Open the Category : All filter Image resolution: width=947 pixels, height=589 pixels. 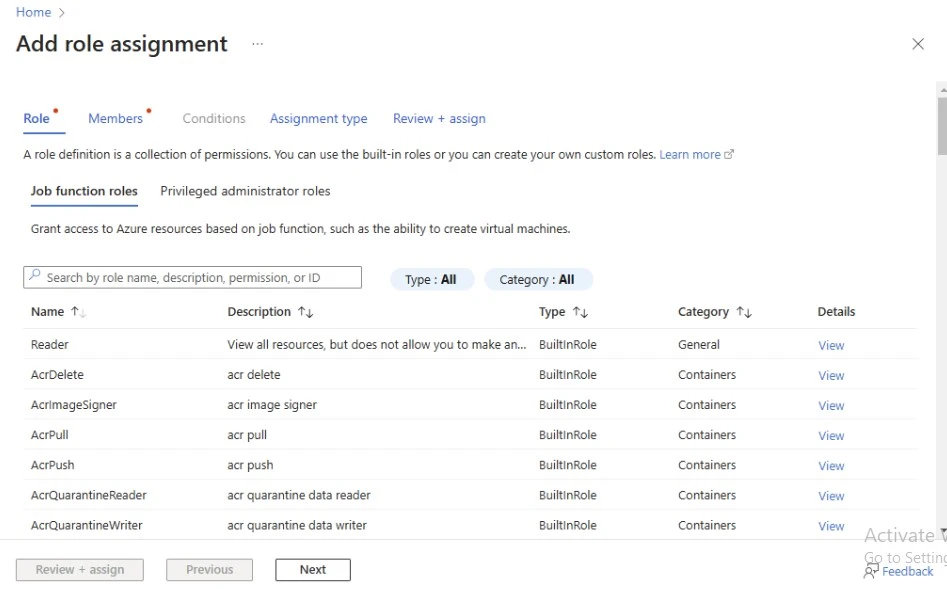(x=538, y=279)
